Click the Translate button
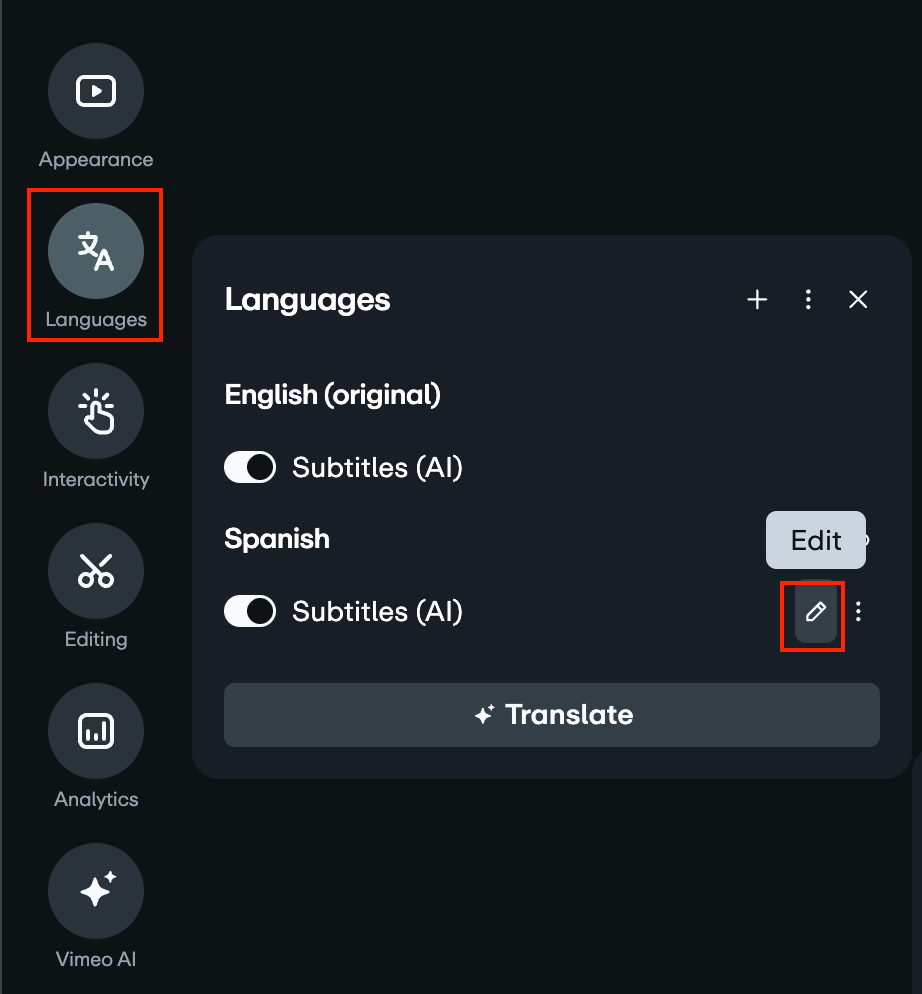The image size is (922, 994). pyautogui.click(x=551, y=714)
